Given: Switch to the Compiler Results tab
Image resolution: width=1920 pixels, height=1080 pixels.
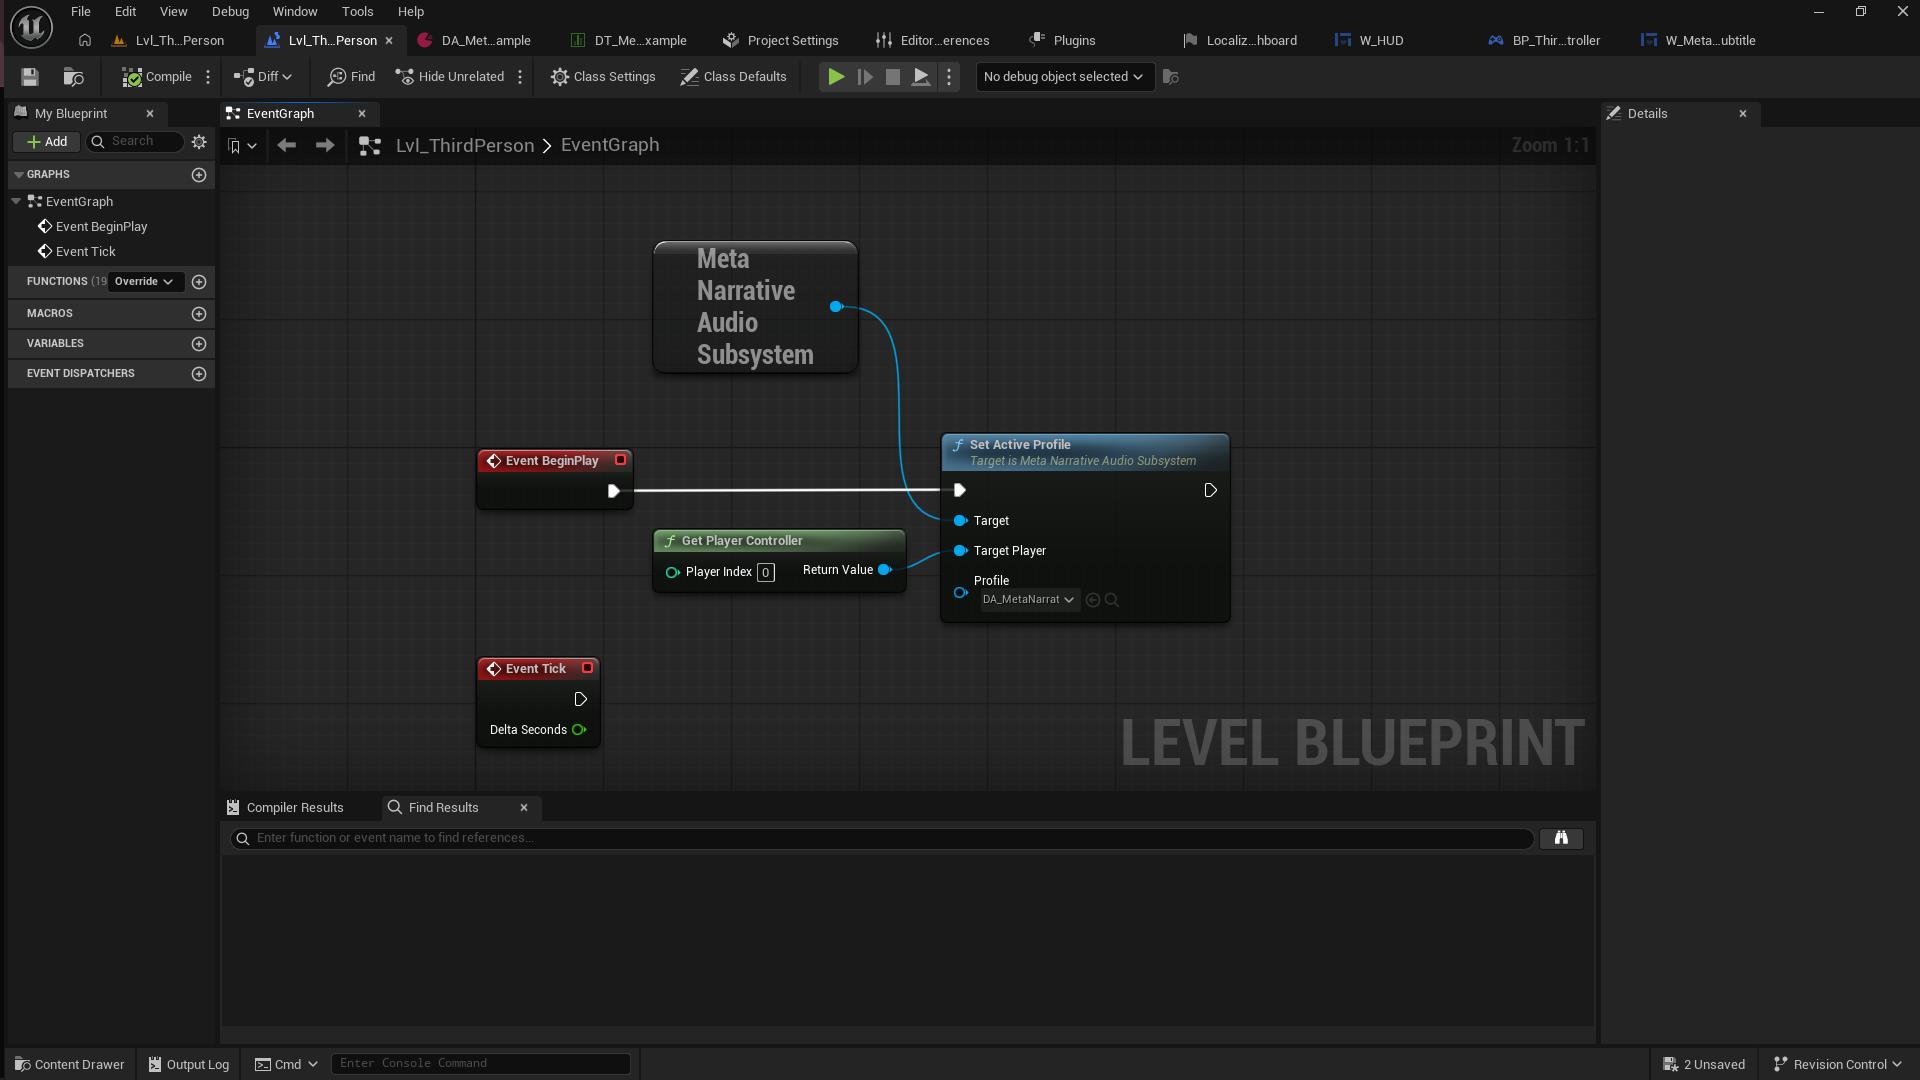Looking at the screenshot, I should 294,807.
